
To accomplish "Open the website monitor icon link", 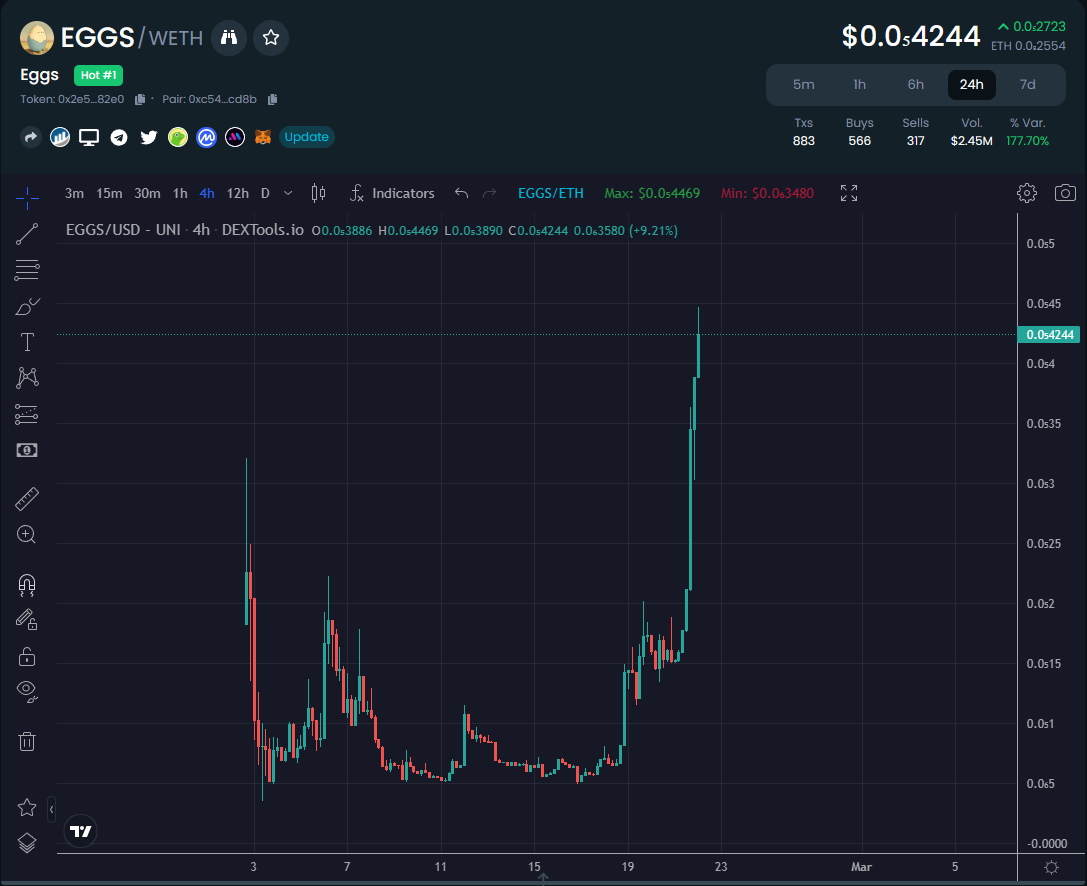I will (x=89, y=137).
